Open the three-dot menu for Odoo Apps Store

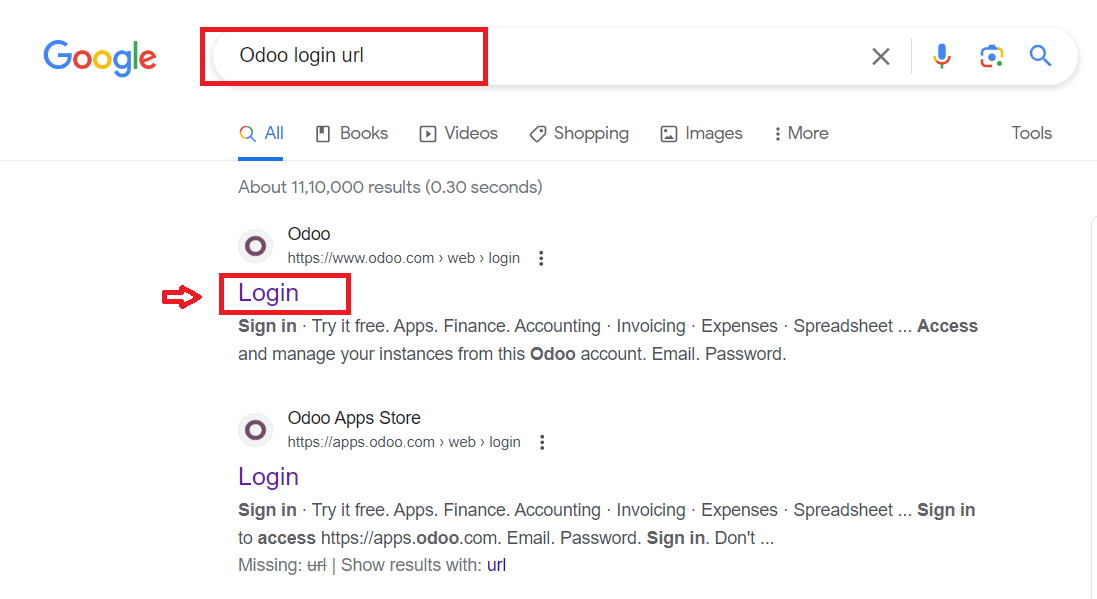pos(541,441)
